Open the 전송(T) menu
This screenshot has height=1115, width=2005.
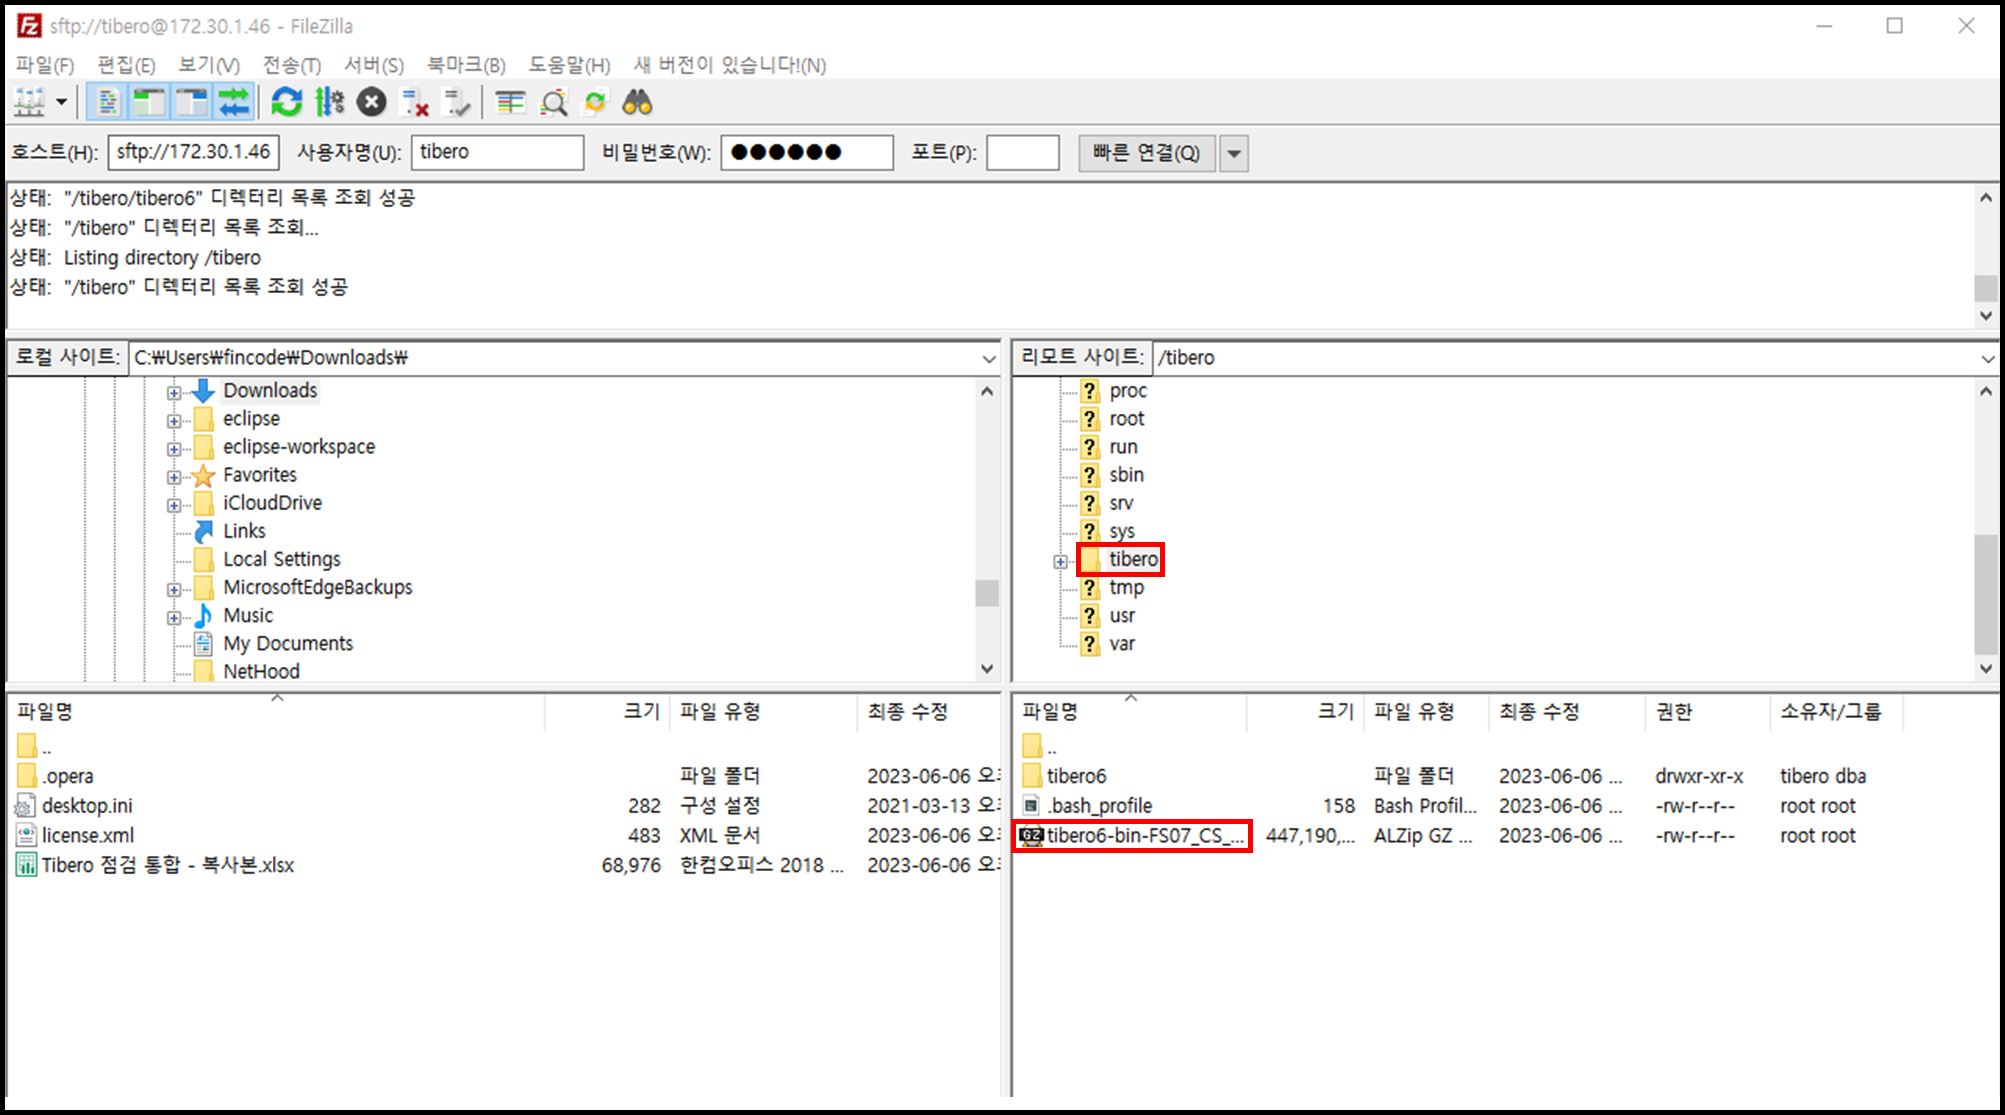pos(291,65)
